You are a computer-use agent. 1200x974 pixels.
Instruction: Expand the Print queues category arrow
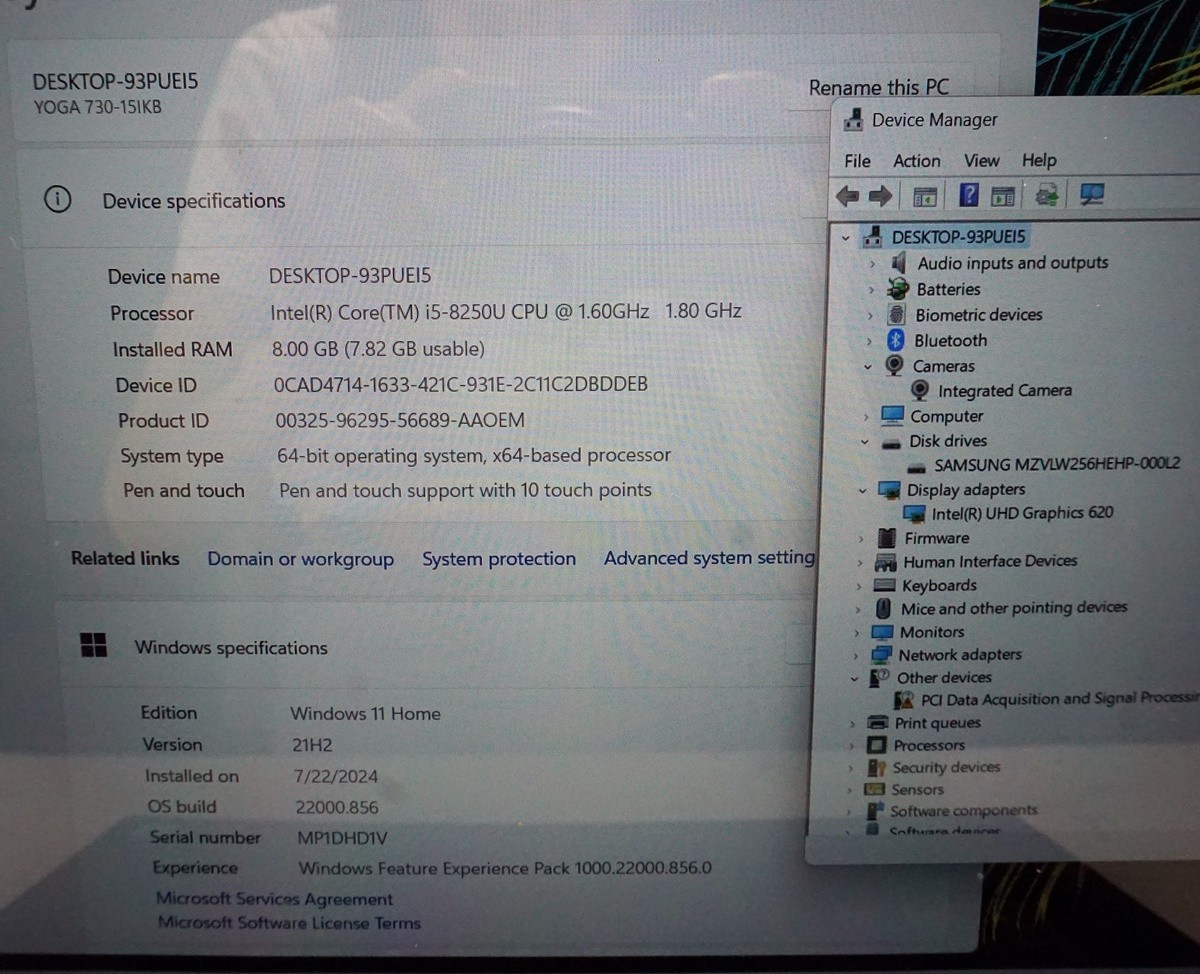(852, 723)
